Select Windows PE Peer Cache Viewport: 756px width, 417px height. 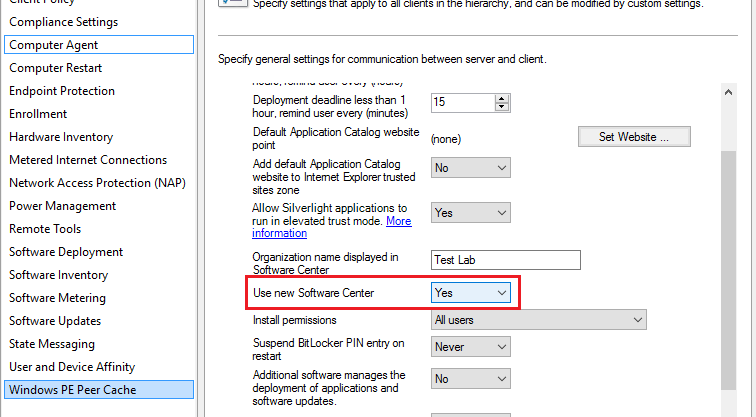click(99, 390)
